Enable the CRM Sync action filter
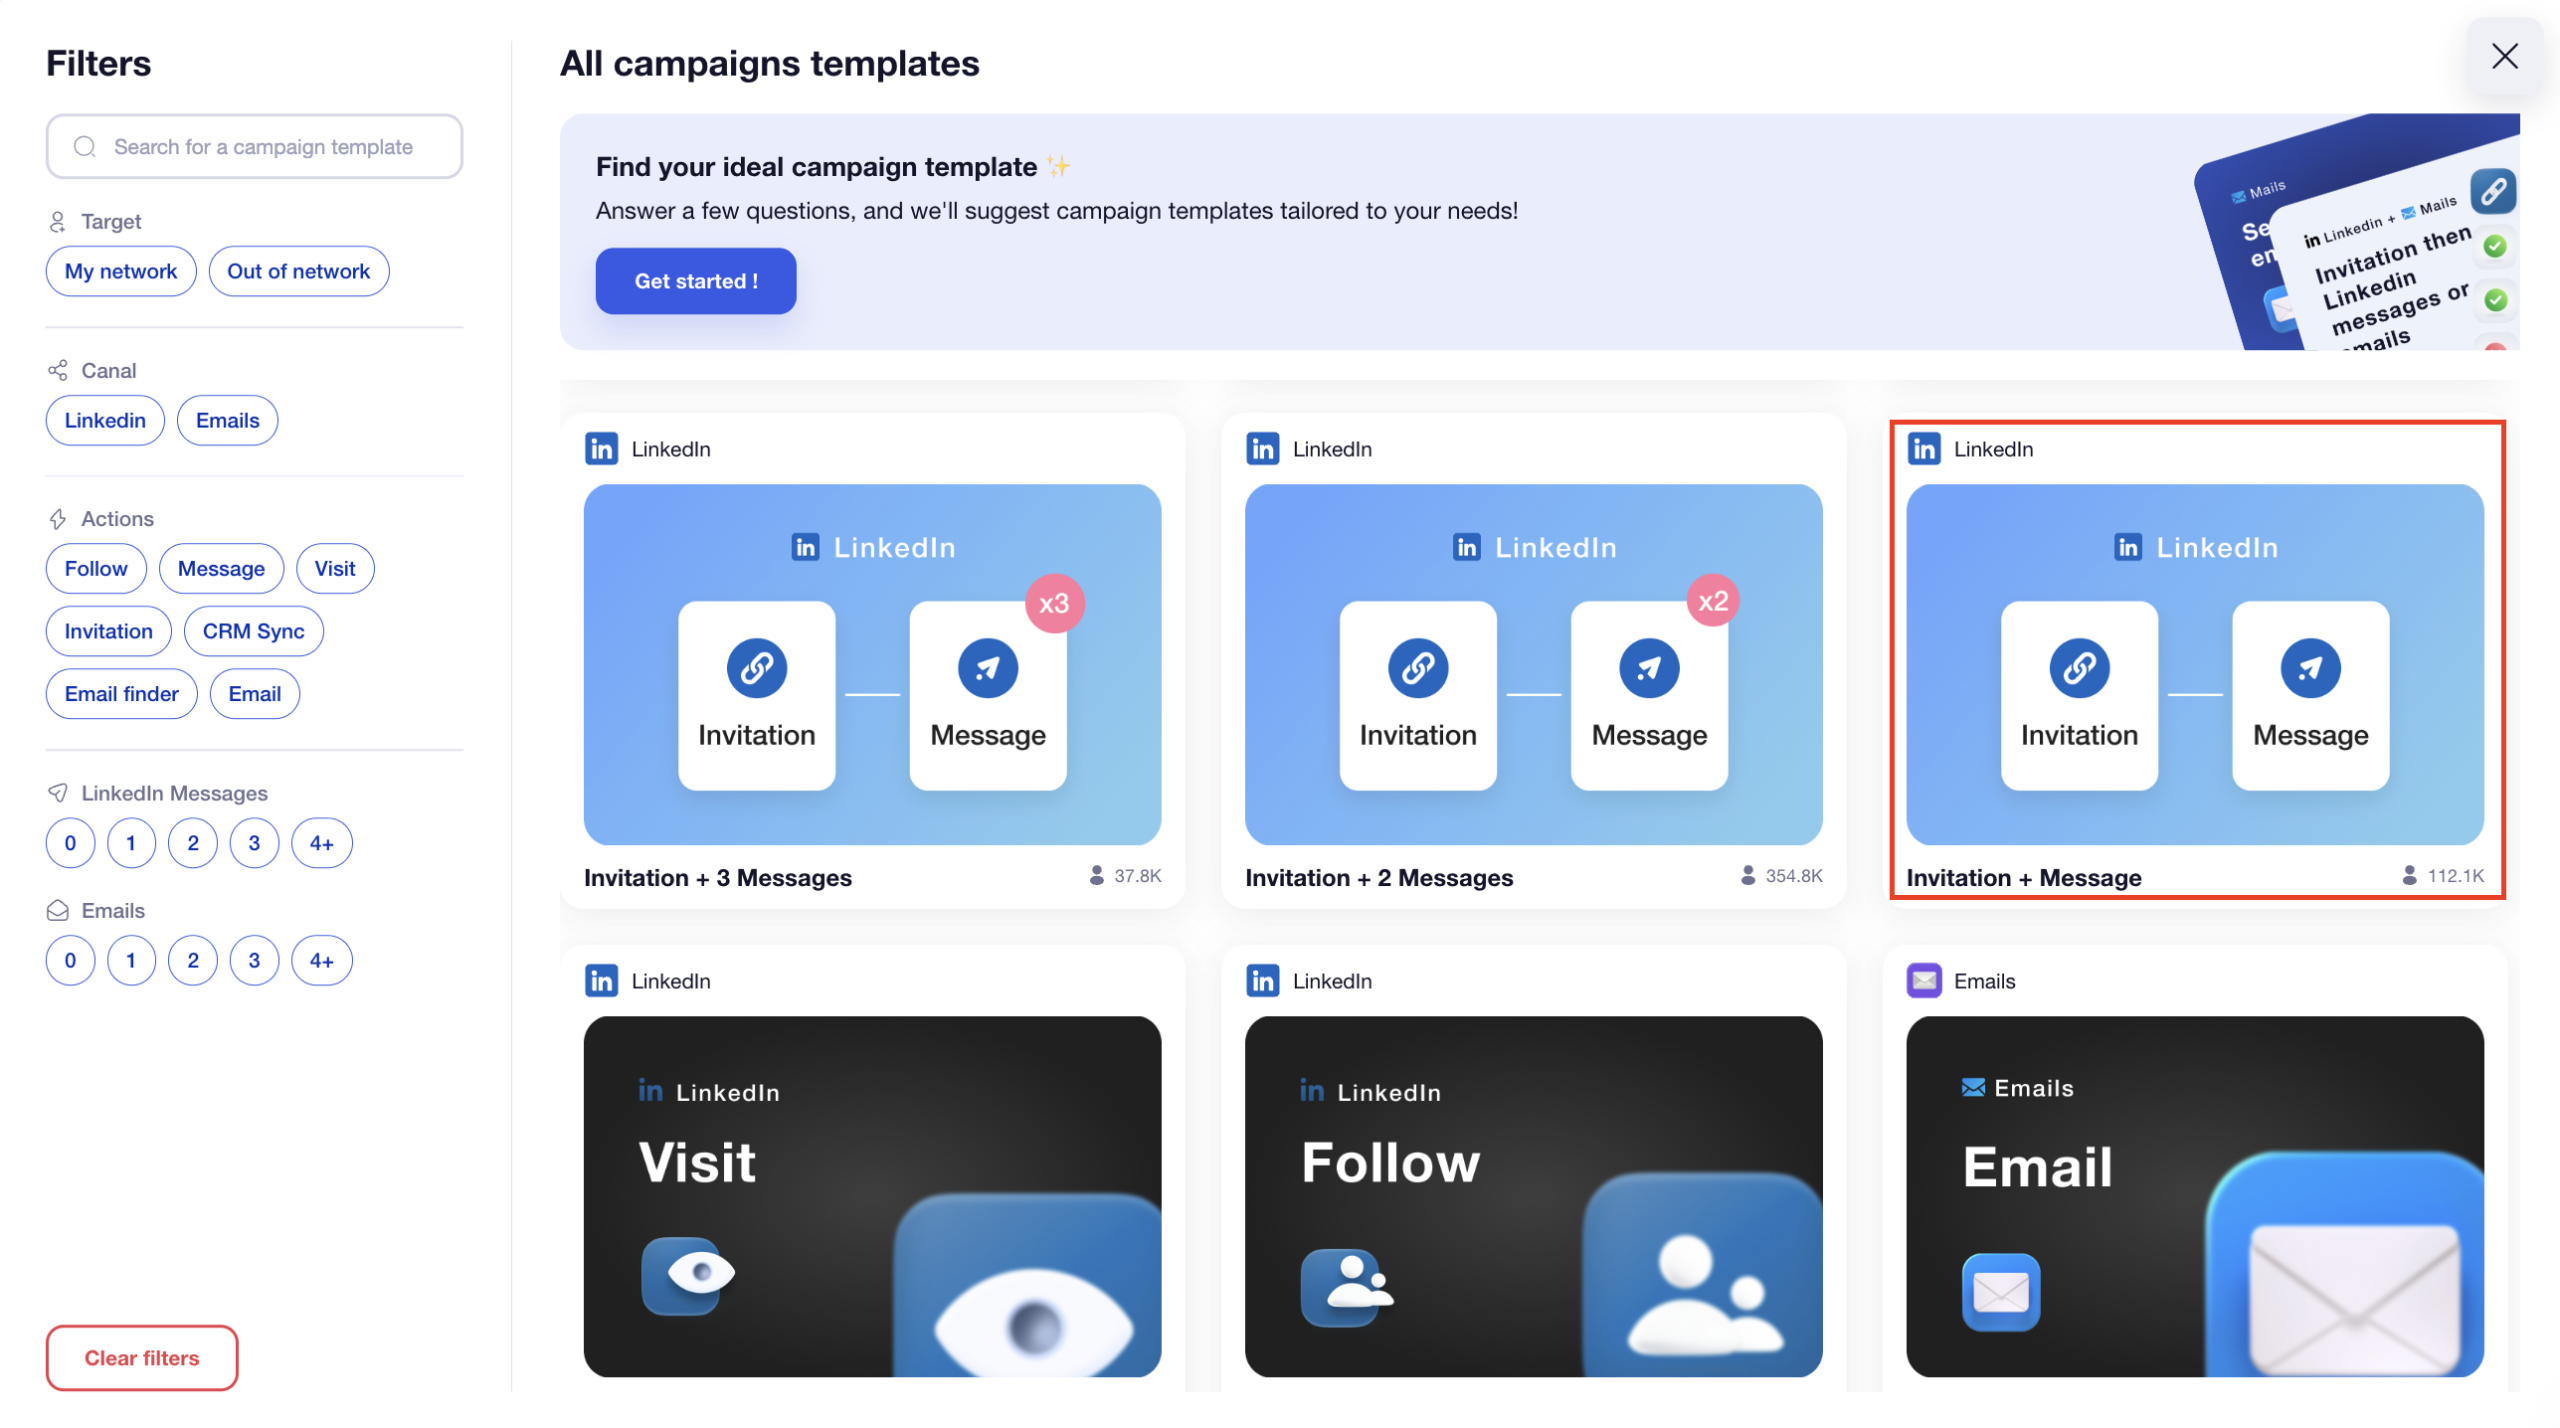The image size is (2560, 1428). point(253,631)
